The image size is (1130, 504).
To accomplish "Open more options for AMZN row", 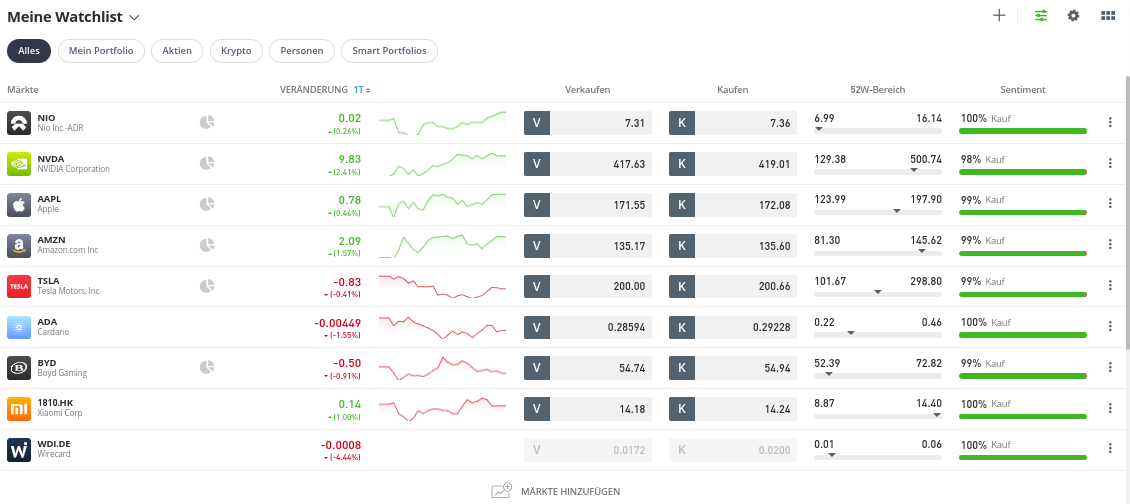I will (1110, 244).
